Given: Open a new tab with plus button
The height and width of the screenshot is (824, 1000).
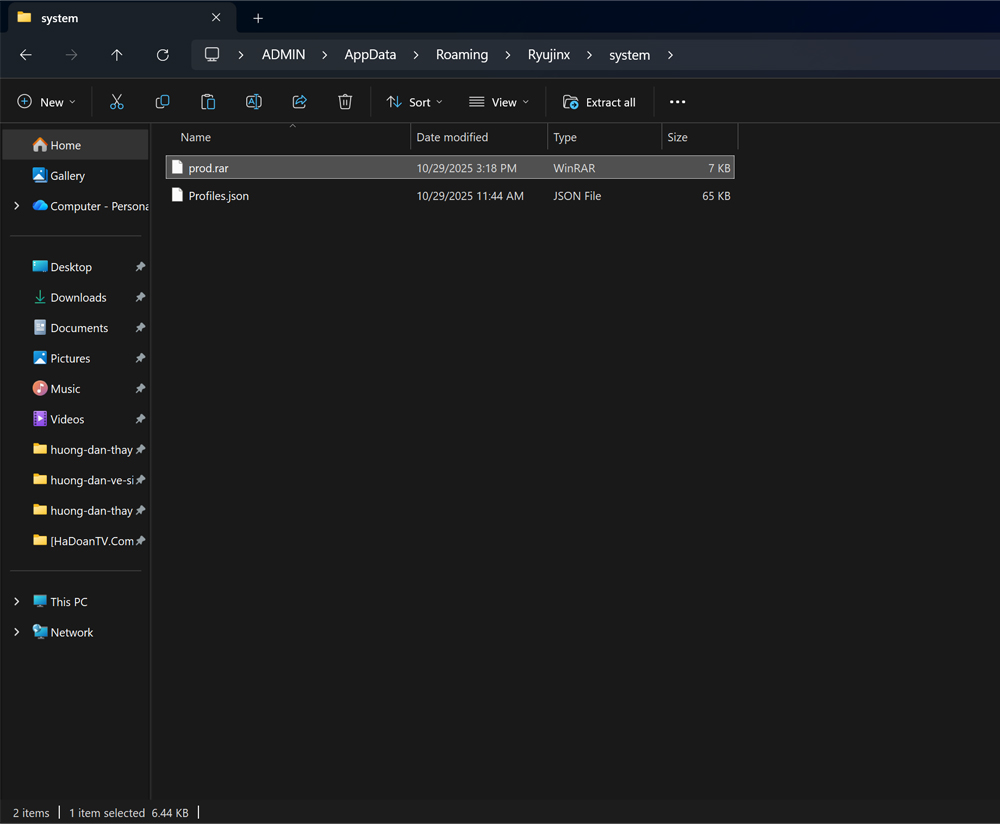Looking at the screenshot, I should click(x=258, y=18).
